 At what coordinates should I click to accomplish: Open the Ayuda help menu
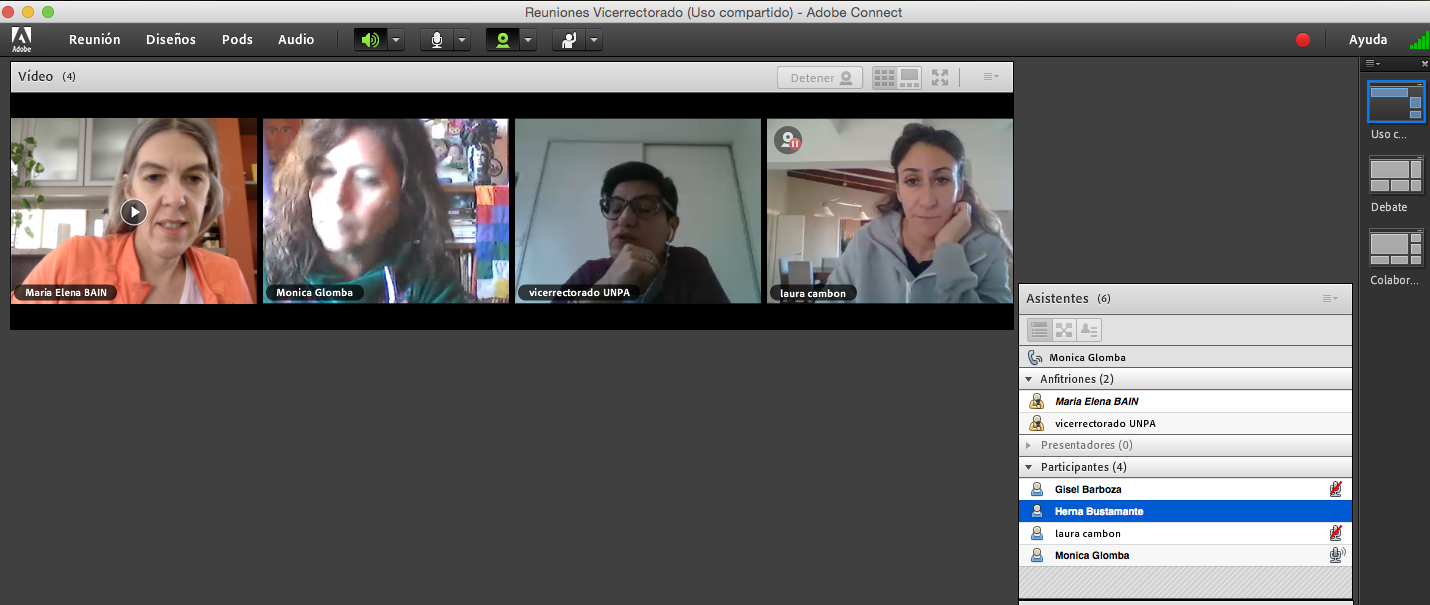tap(1367, 40)
